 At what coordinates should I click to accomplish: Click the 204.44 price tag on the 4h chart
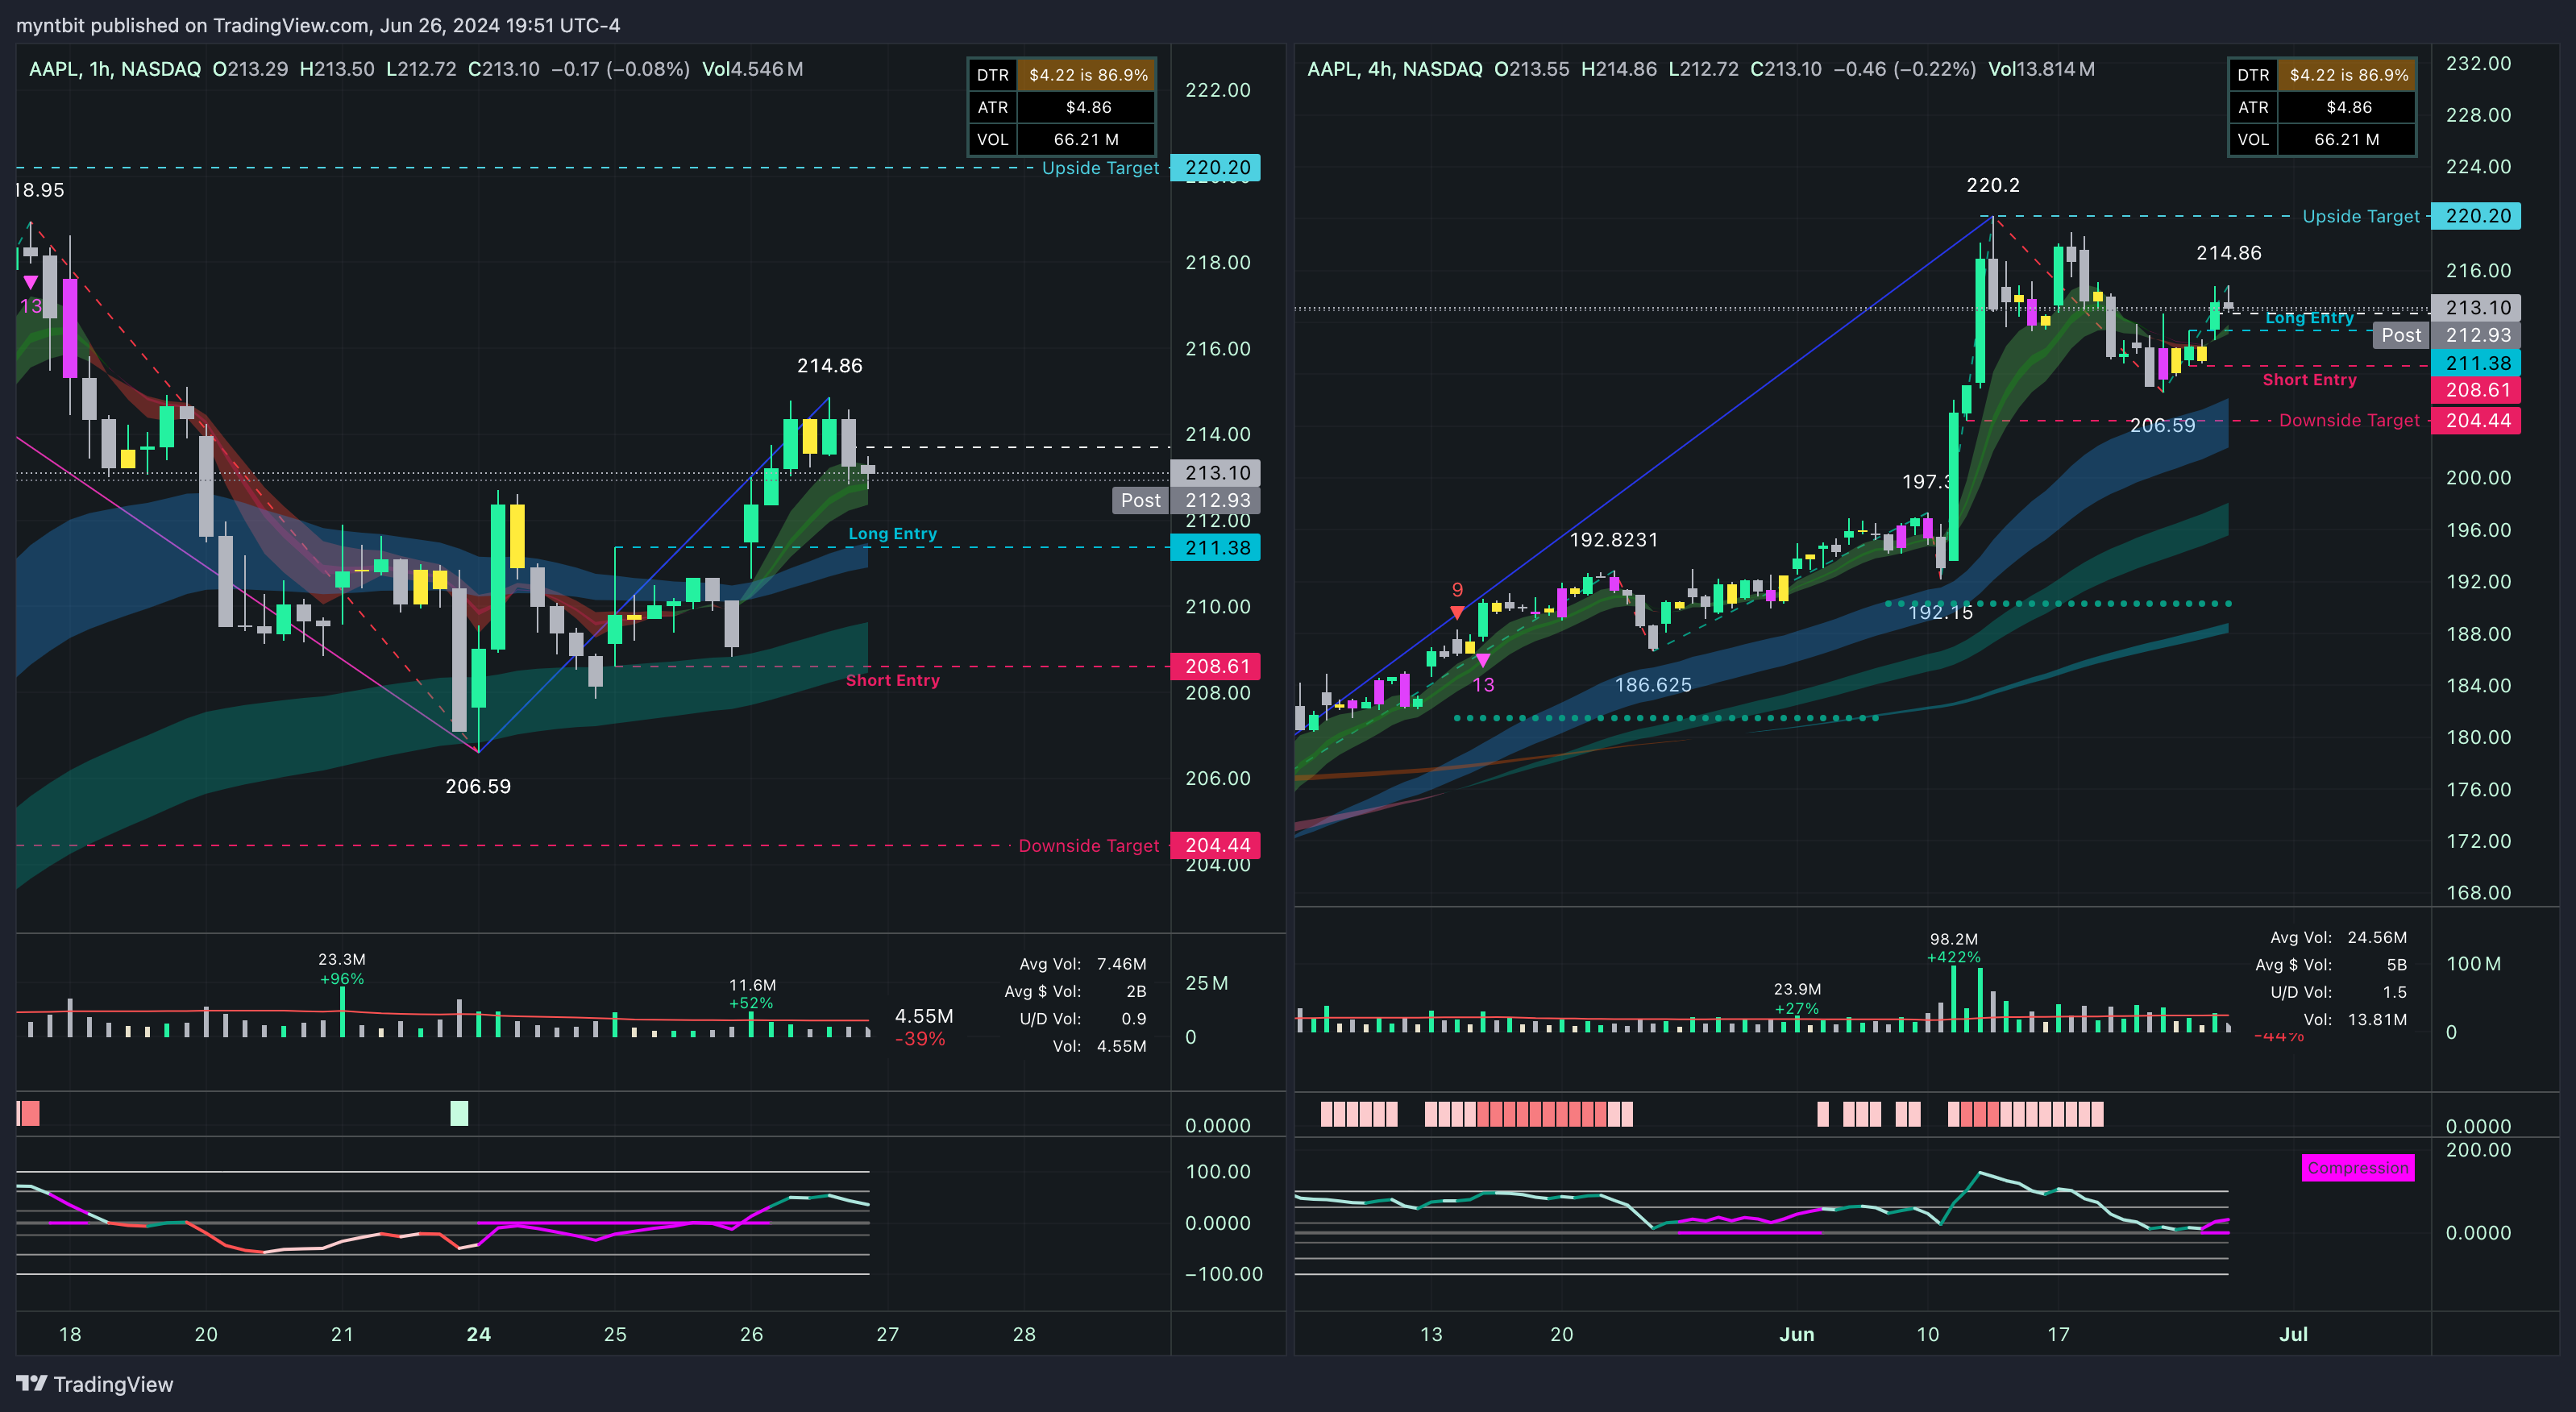pos(2477,421)
